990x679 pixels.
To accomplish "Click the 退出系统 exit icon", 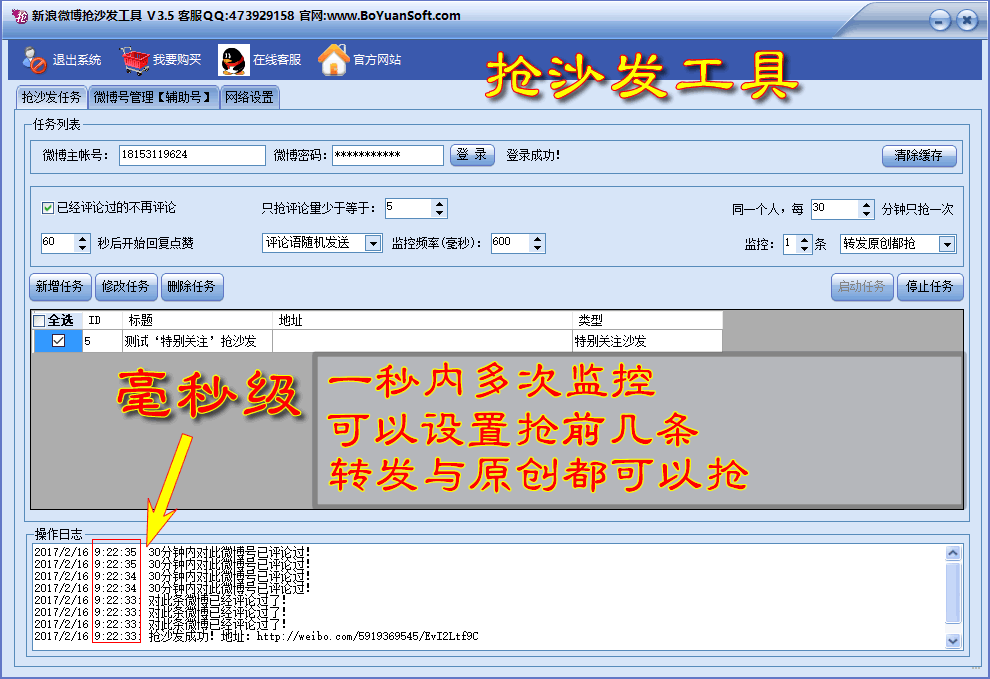I will click(x=34, y=60).
